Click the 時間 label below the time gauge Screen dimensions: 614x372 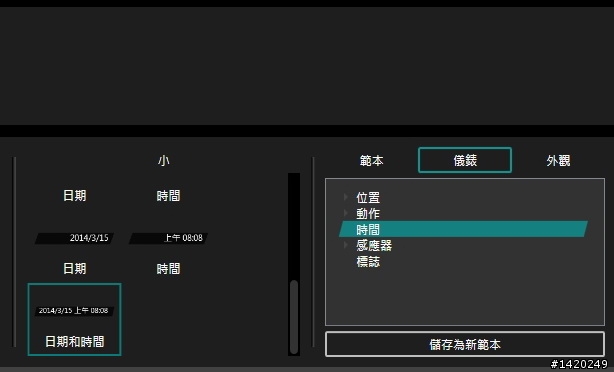pyautogui.click(x=168, y=269)
